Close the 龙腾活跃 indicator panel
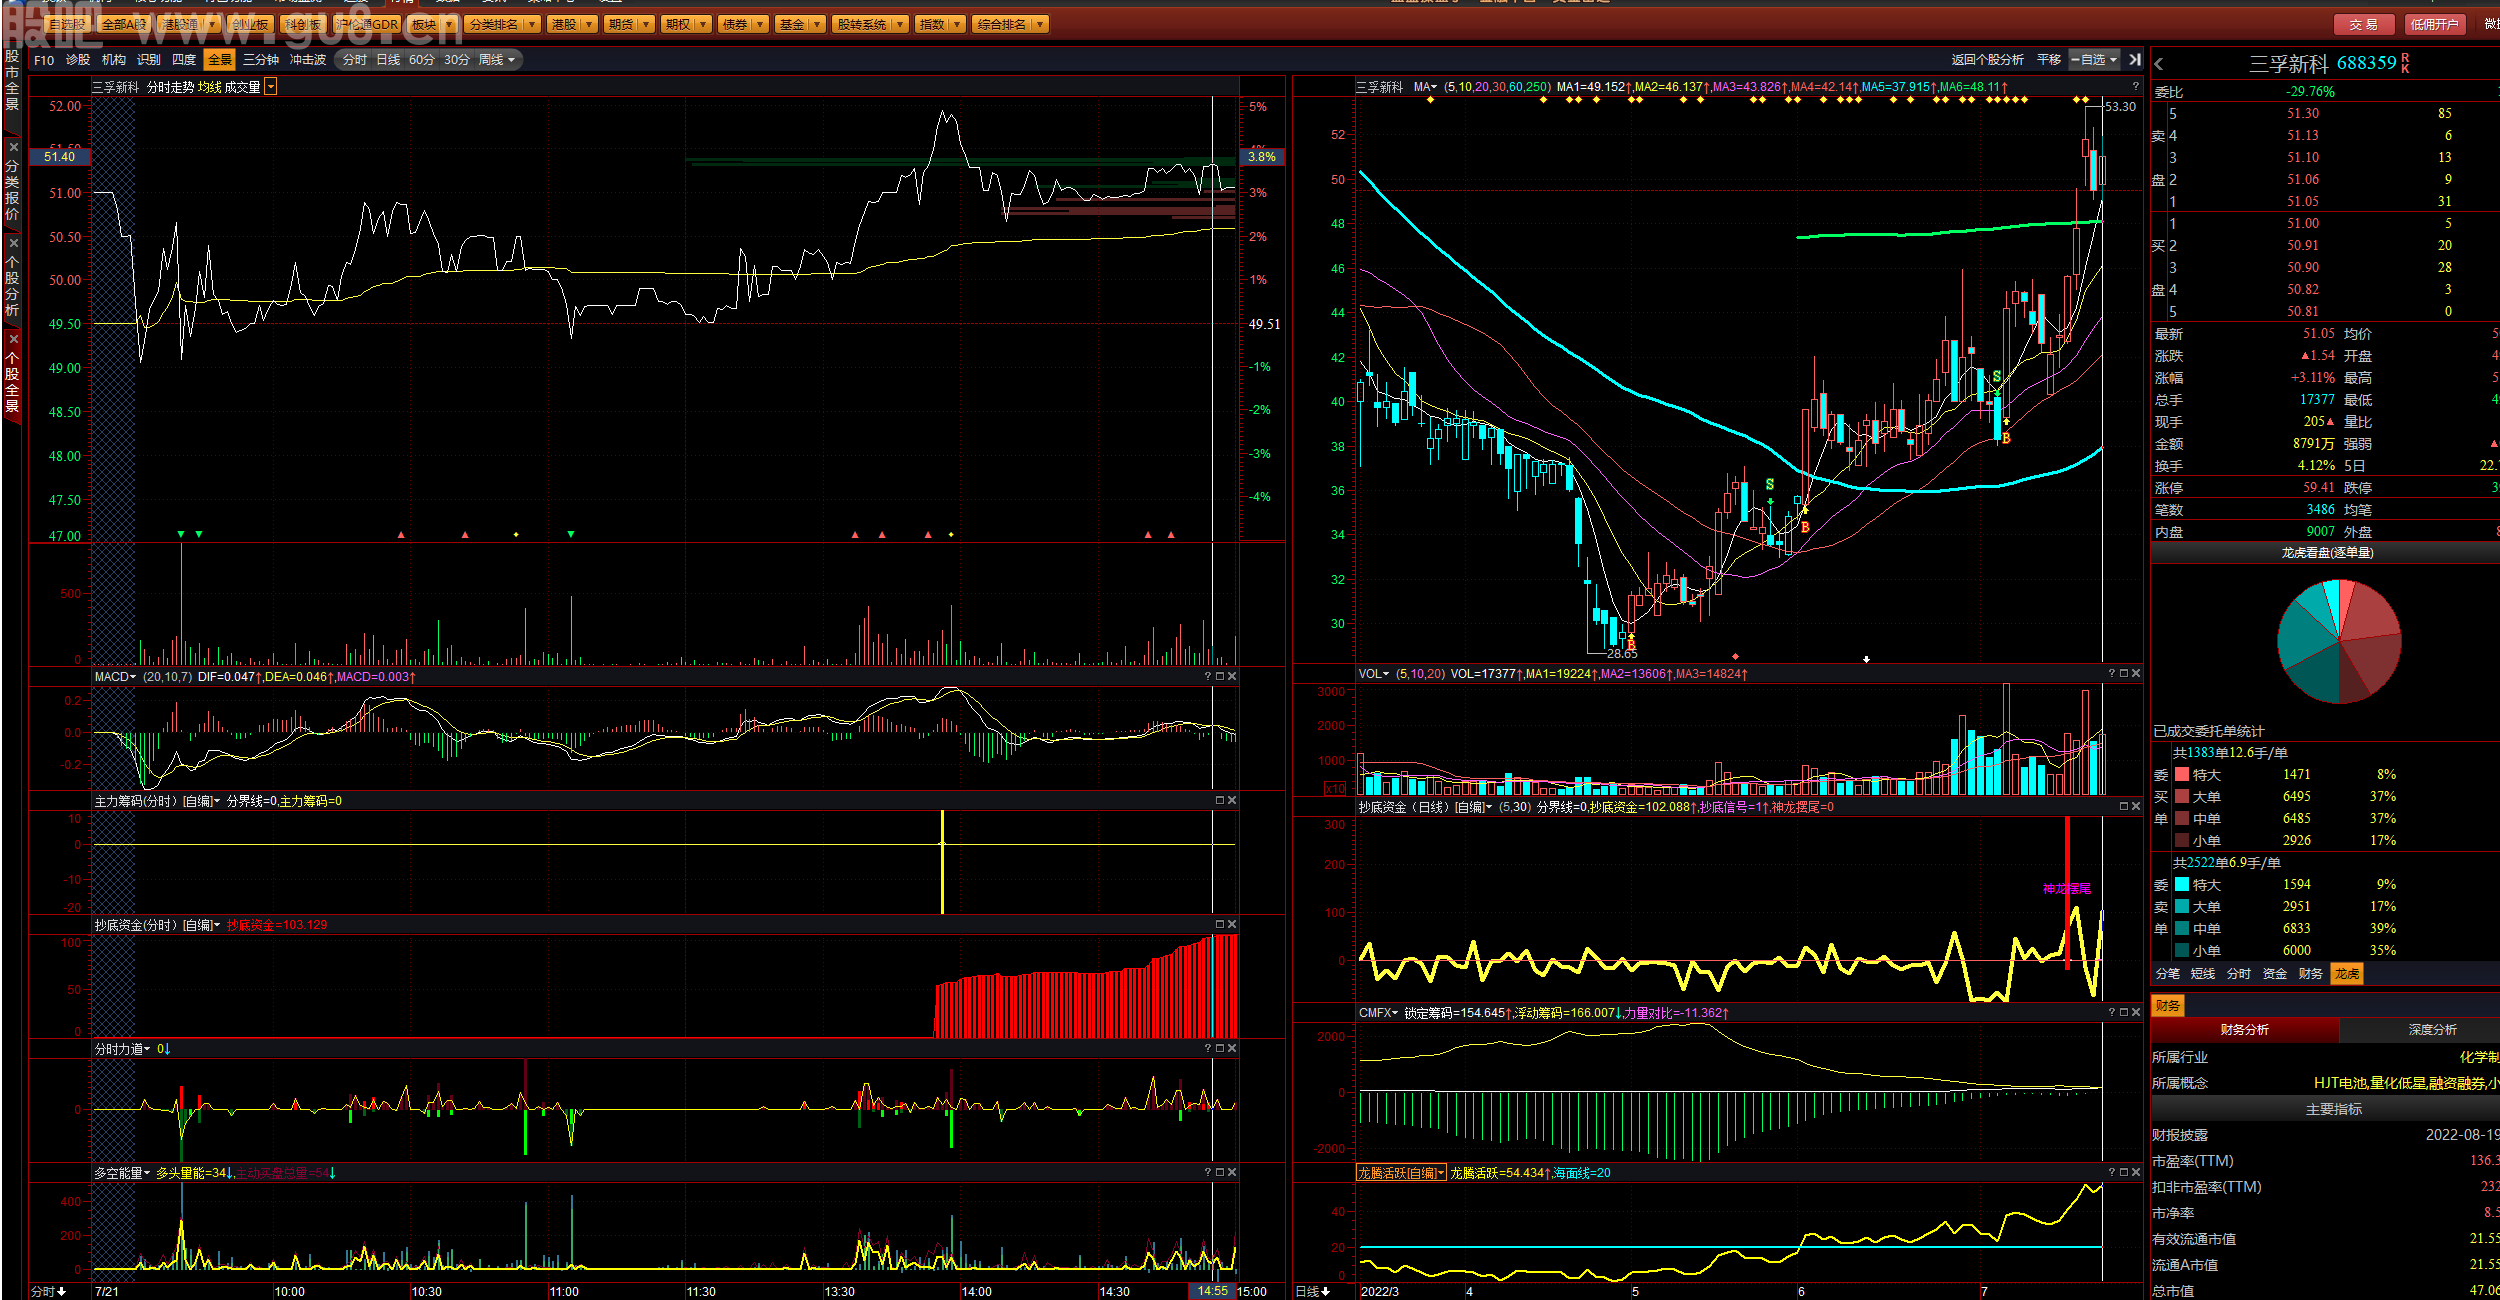The image size is (2500, 1300). tap(2136, 1172)
